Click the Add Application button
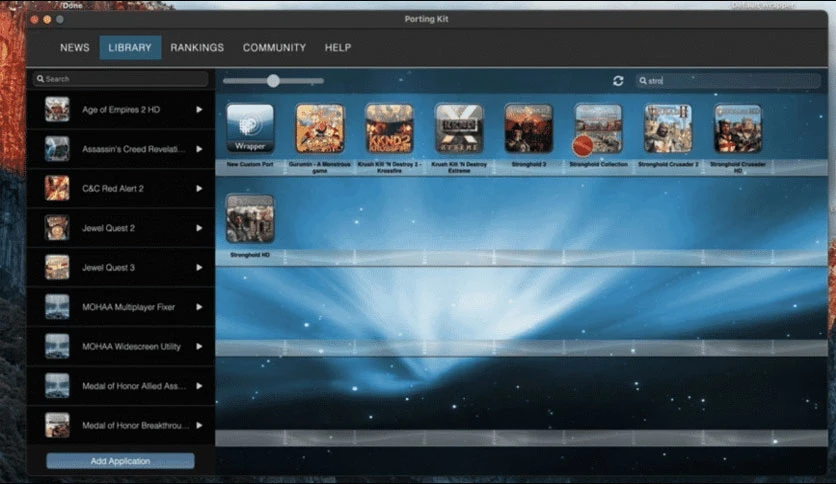 point(120,461)
